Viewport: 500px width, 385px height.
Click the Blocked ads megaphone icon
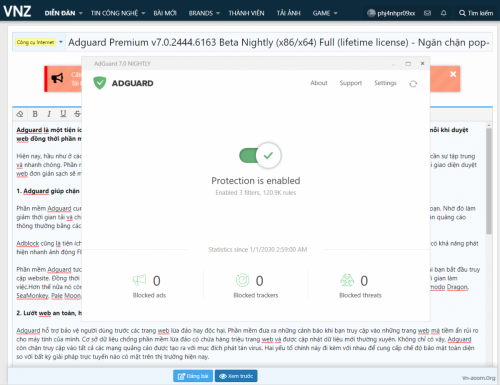[x=139, y=280]
